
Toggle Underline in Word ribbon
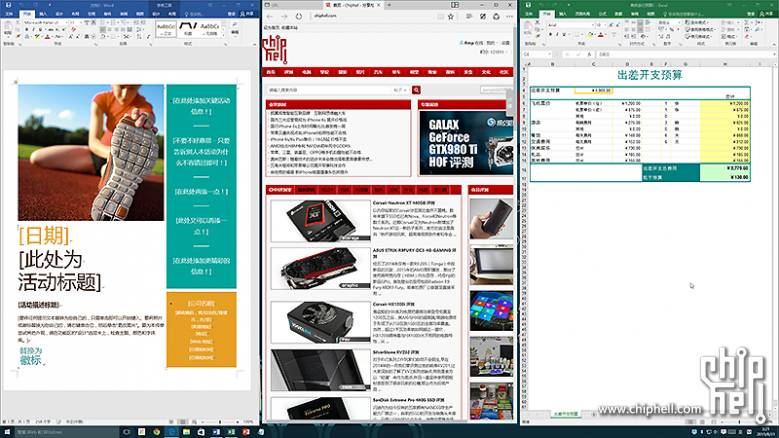tap(40, 30)
